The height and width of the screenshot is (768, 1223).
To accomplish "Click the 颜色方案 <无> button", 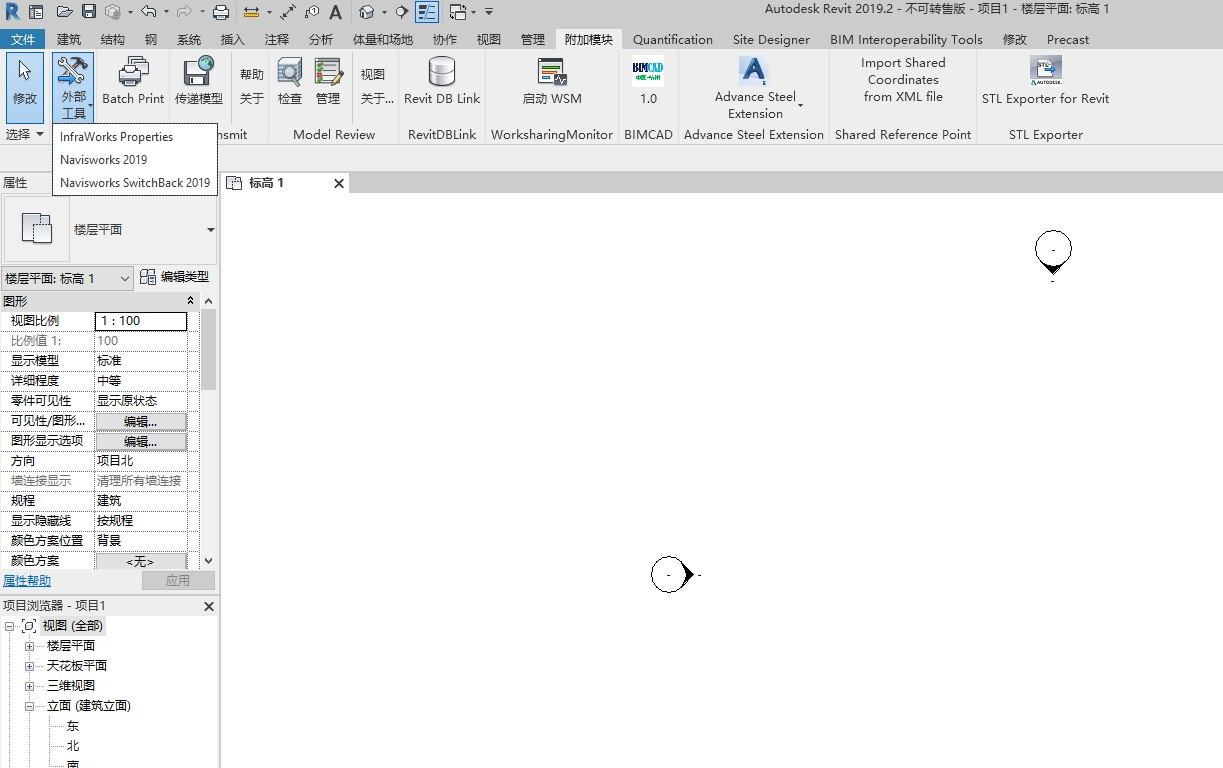I will pos(140,562).
